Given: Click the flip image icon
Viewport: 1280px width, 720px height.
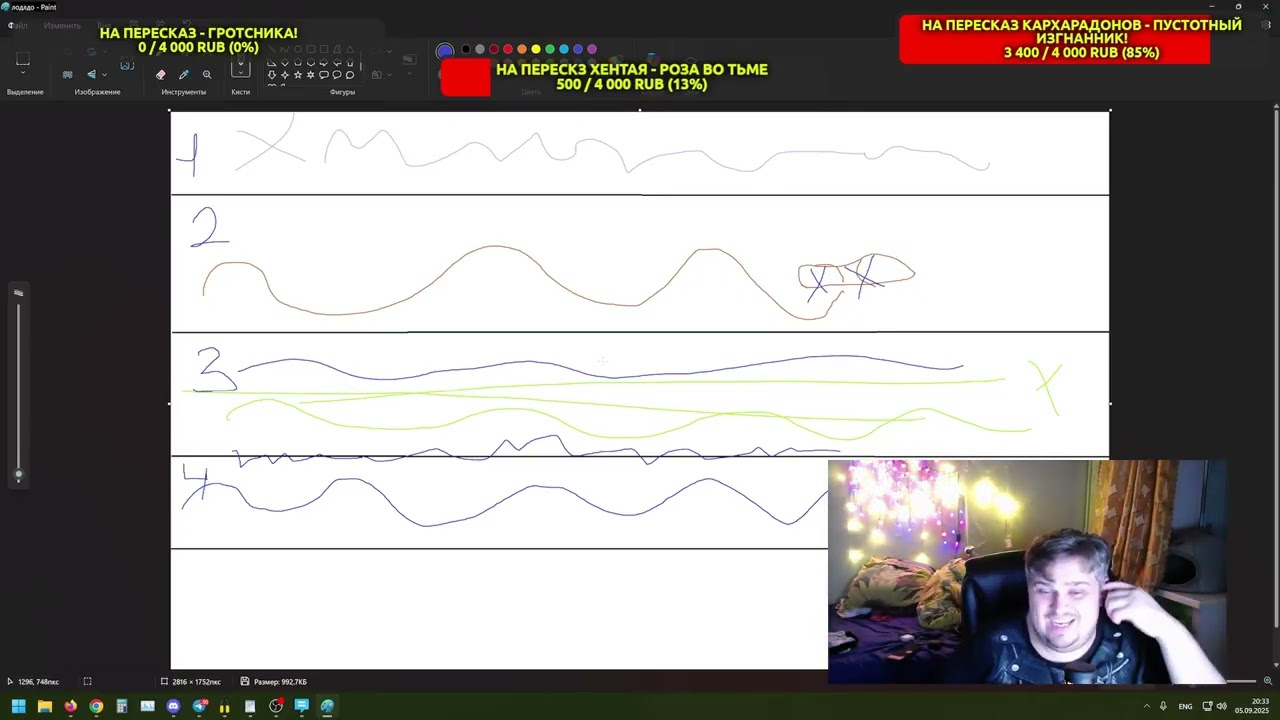Looking at the screenshot, I should click(x=92, y=74).
